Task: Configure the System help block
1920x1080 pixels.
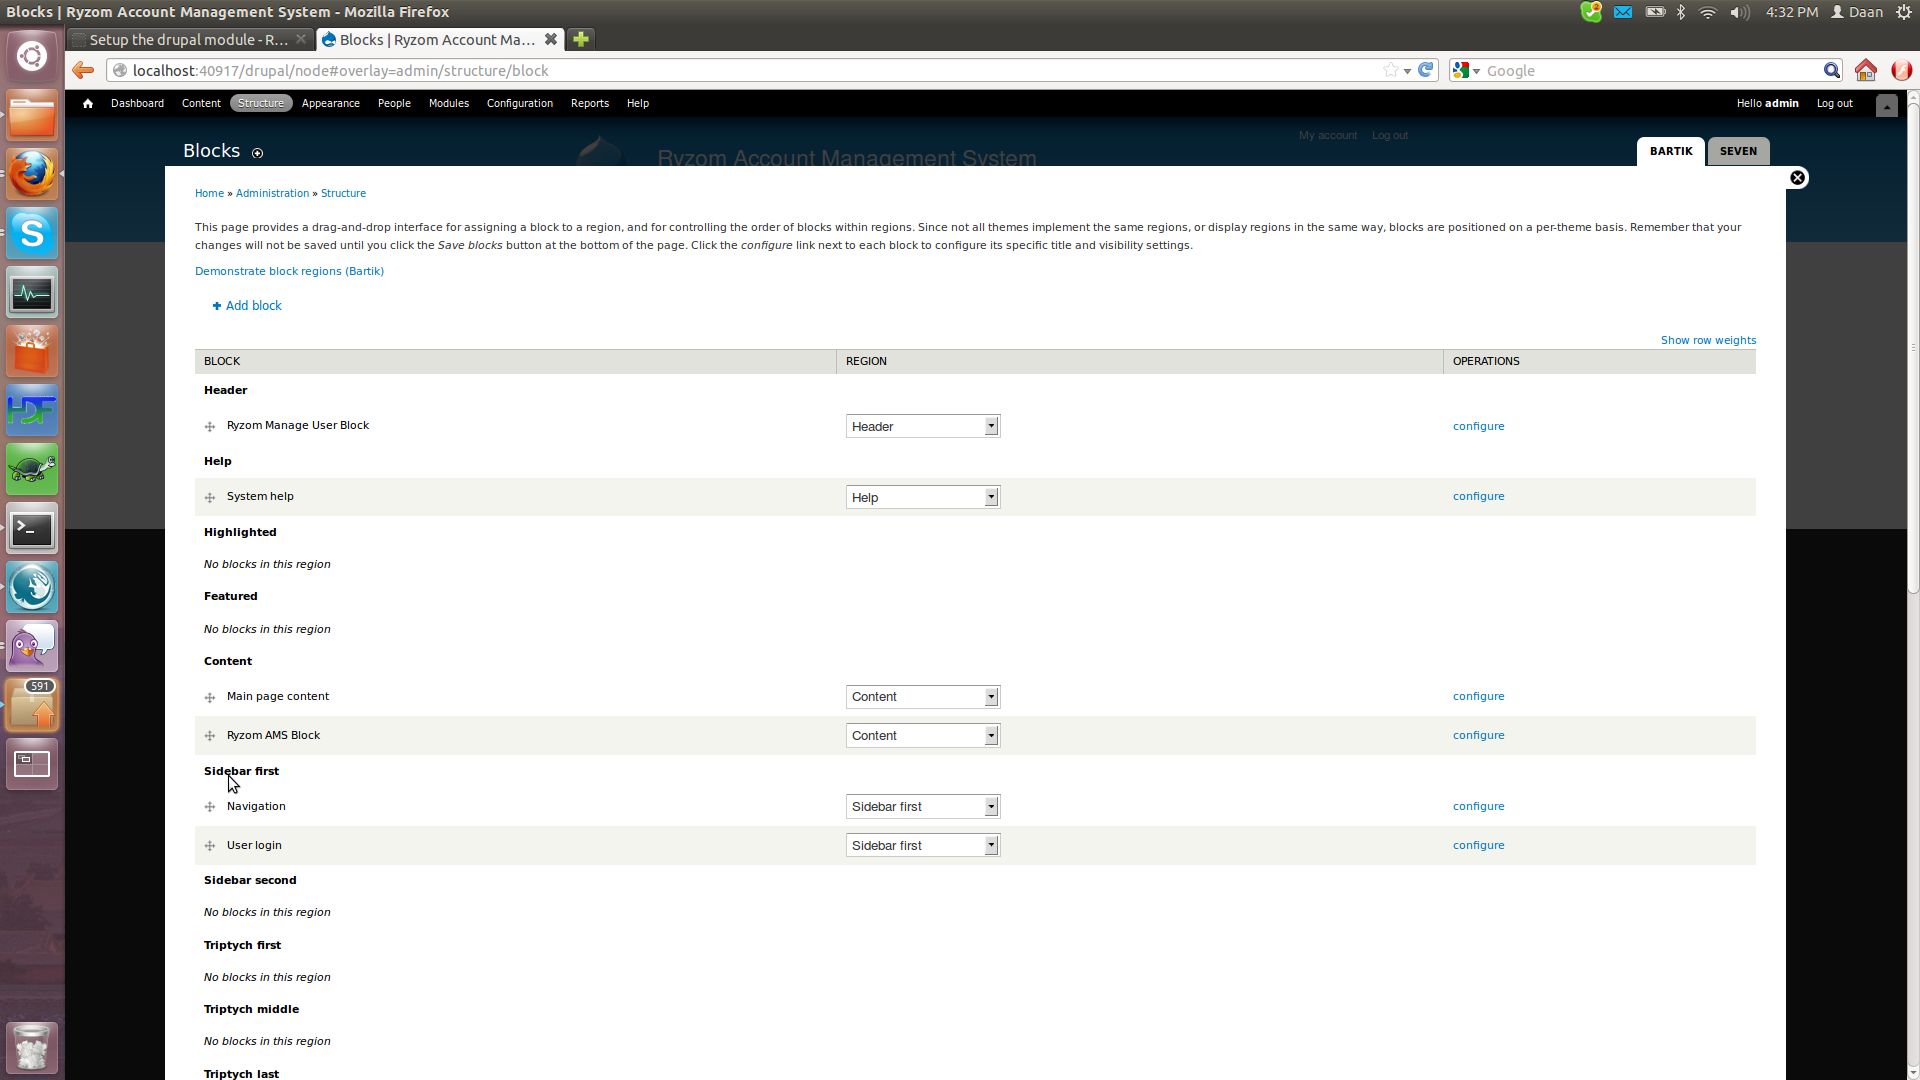Action: point(1478,496)
